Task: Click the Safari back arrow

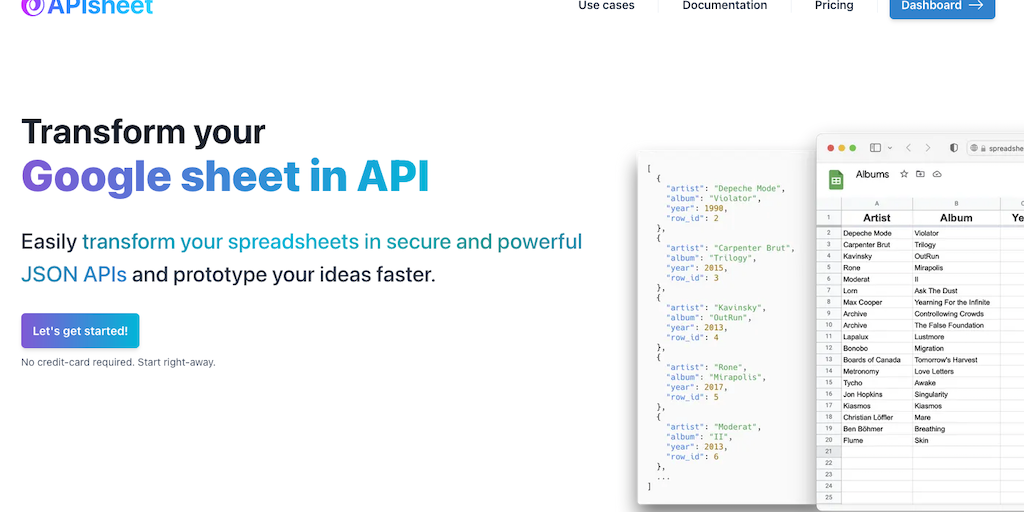Action: pos(908,148)
